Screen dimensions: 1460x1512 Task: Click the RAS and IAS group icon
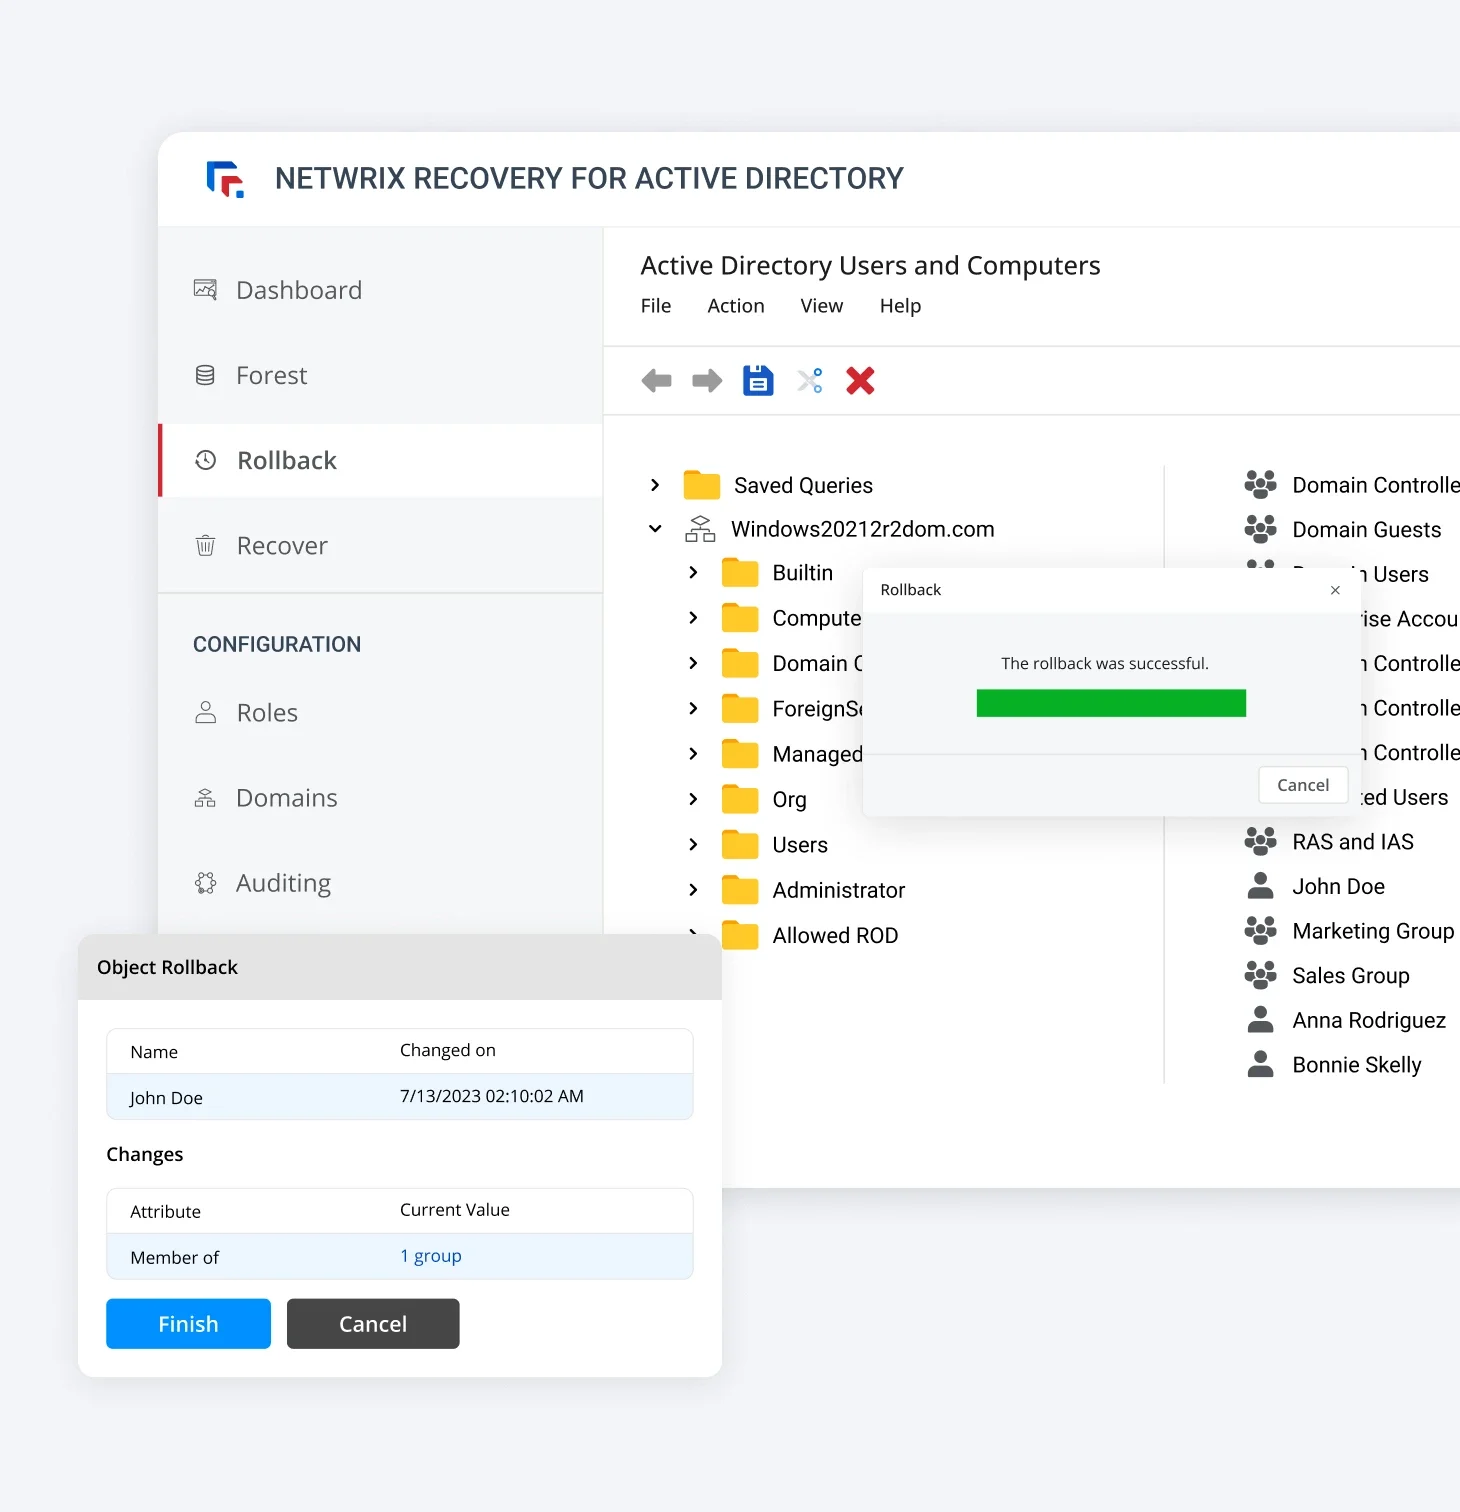pyautogui.click(x=1260, y=842)
